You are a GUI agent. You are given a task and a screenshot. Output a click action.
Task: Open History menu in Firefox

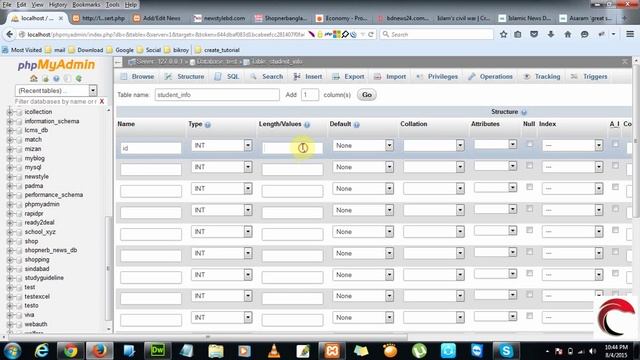pos(58,4)
